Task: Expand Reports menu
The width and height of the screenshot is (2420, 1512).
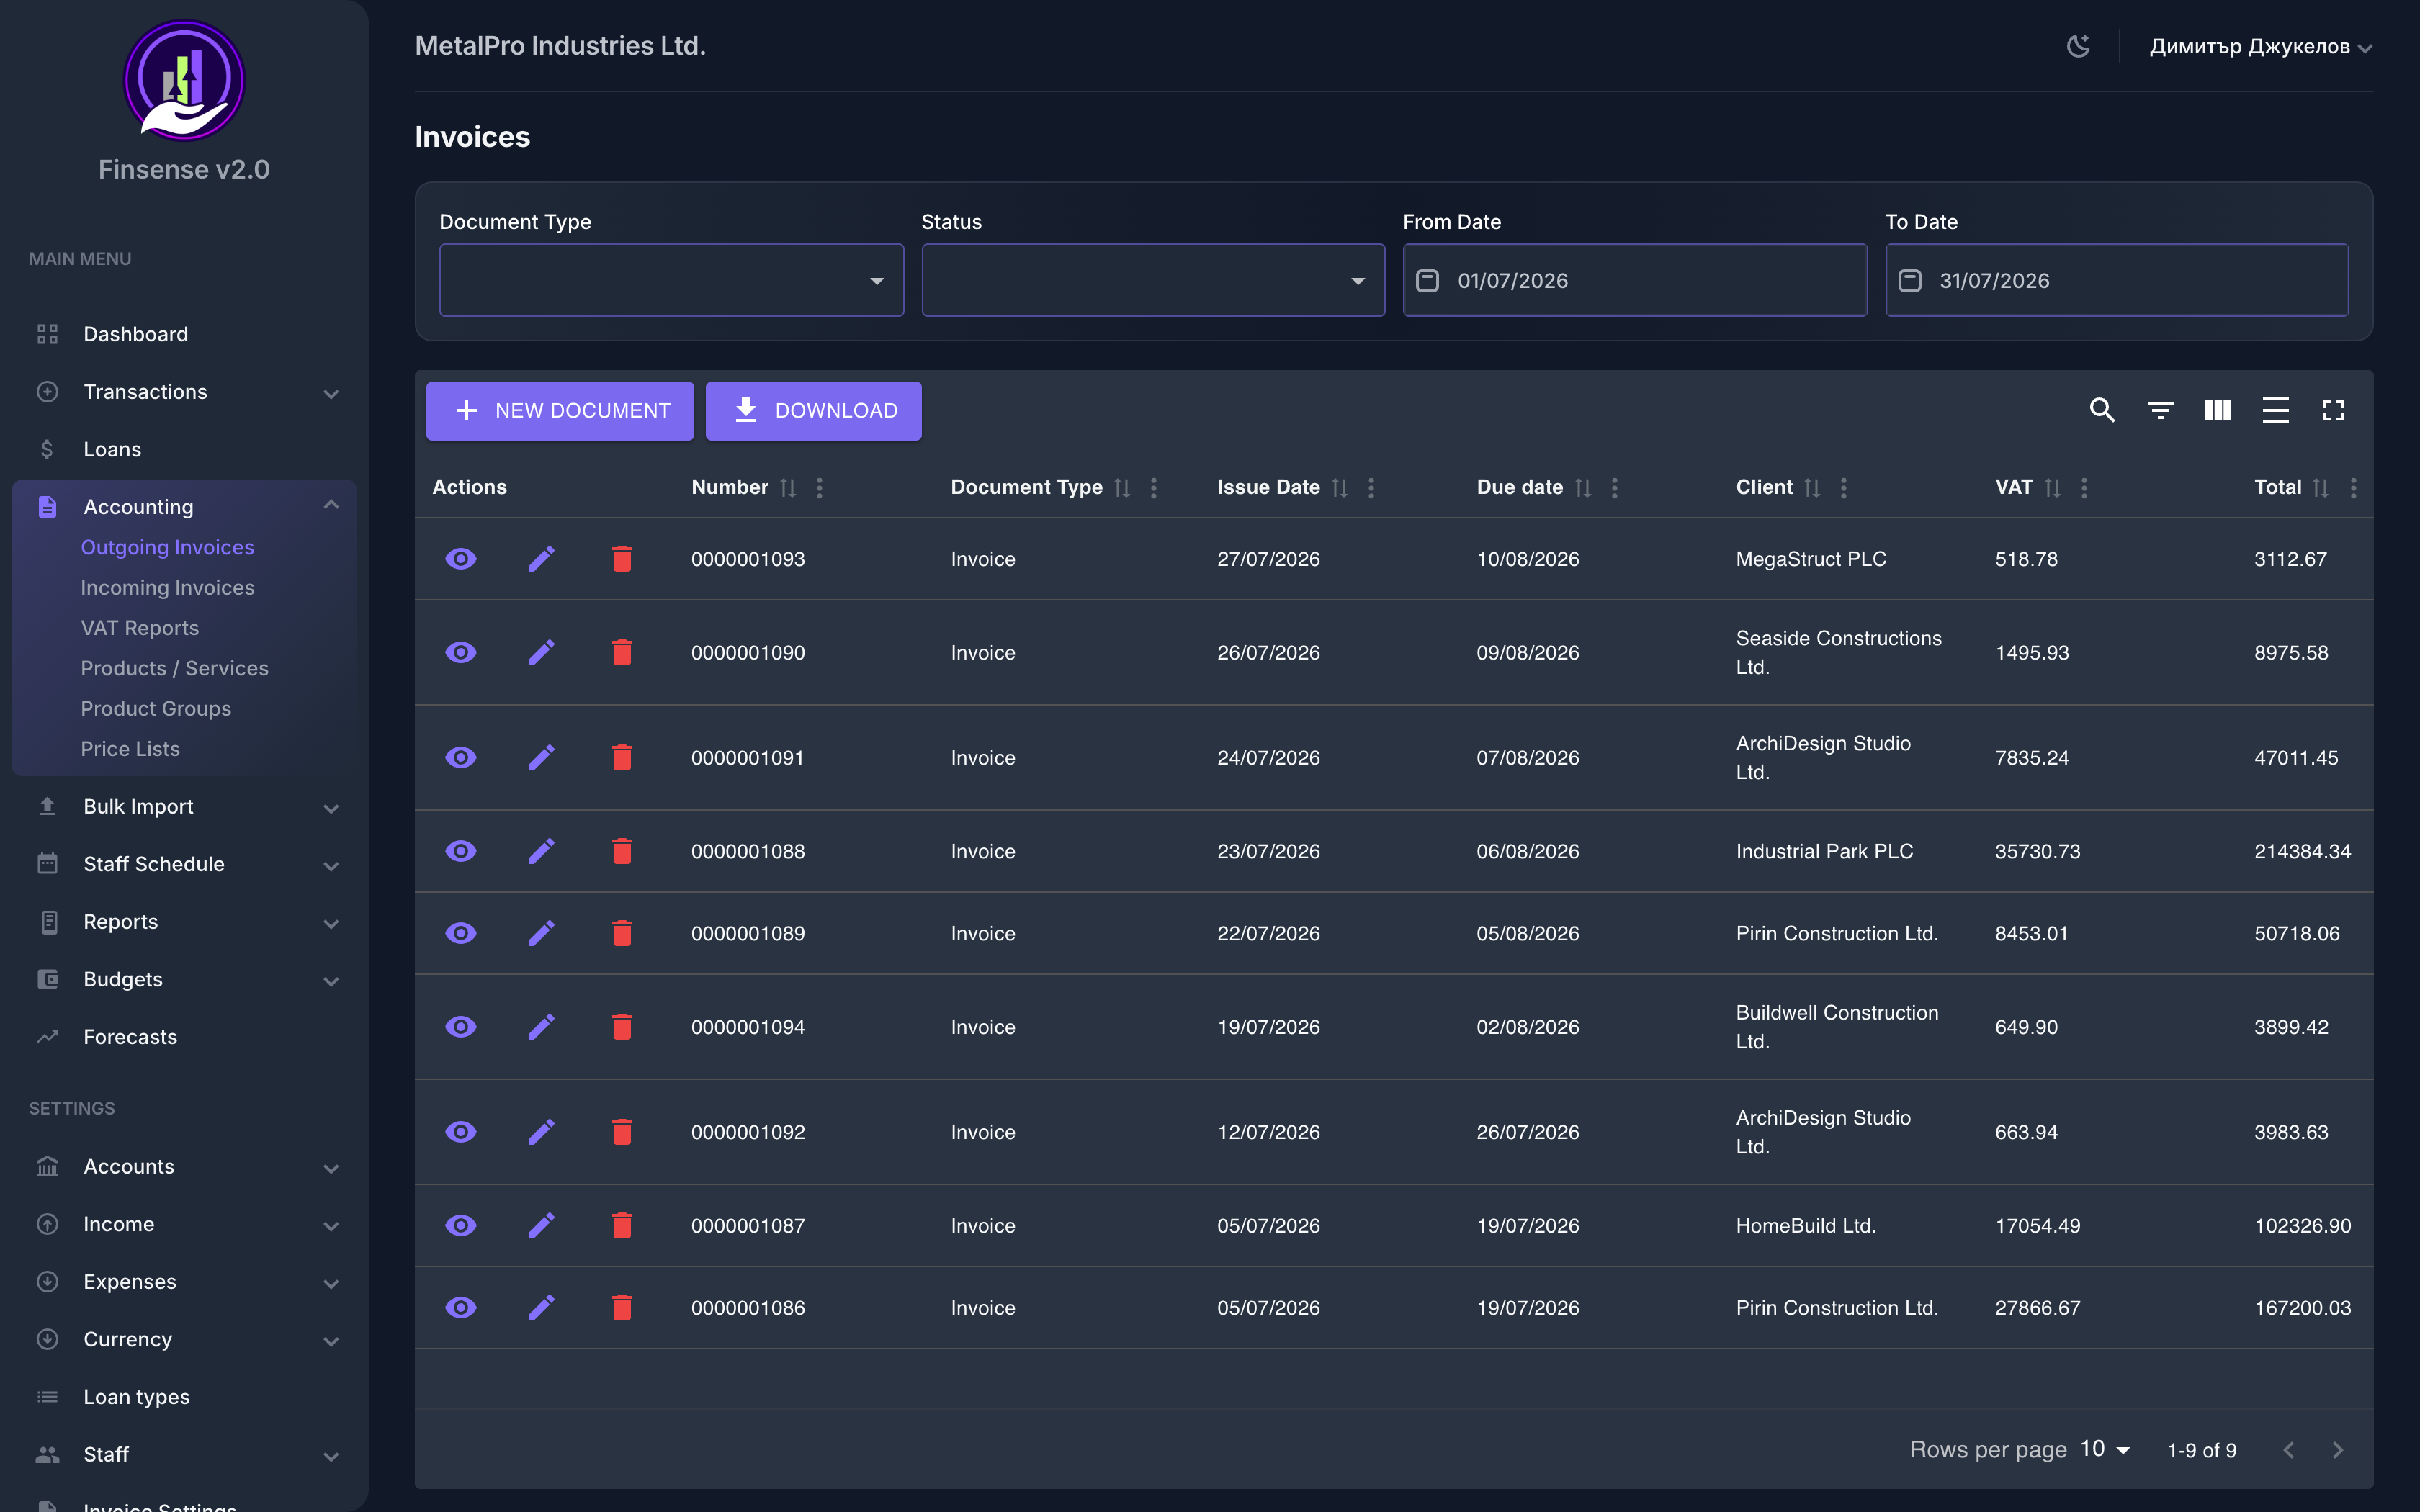Action: coord(184,922)
